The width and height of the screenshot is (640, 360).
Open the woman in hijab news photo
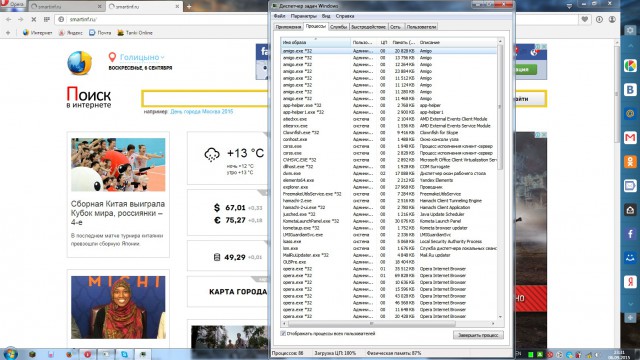(x=118, y=307)
